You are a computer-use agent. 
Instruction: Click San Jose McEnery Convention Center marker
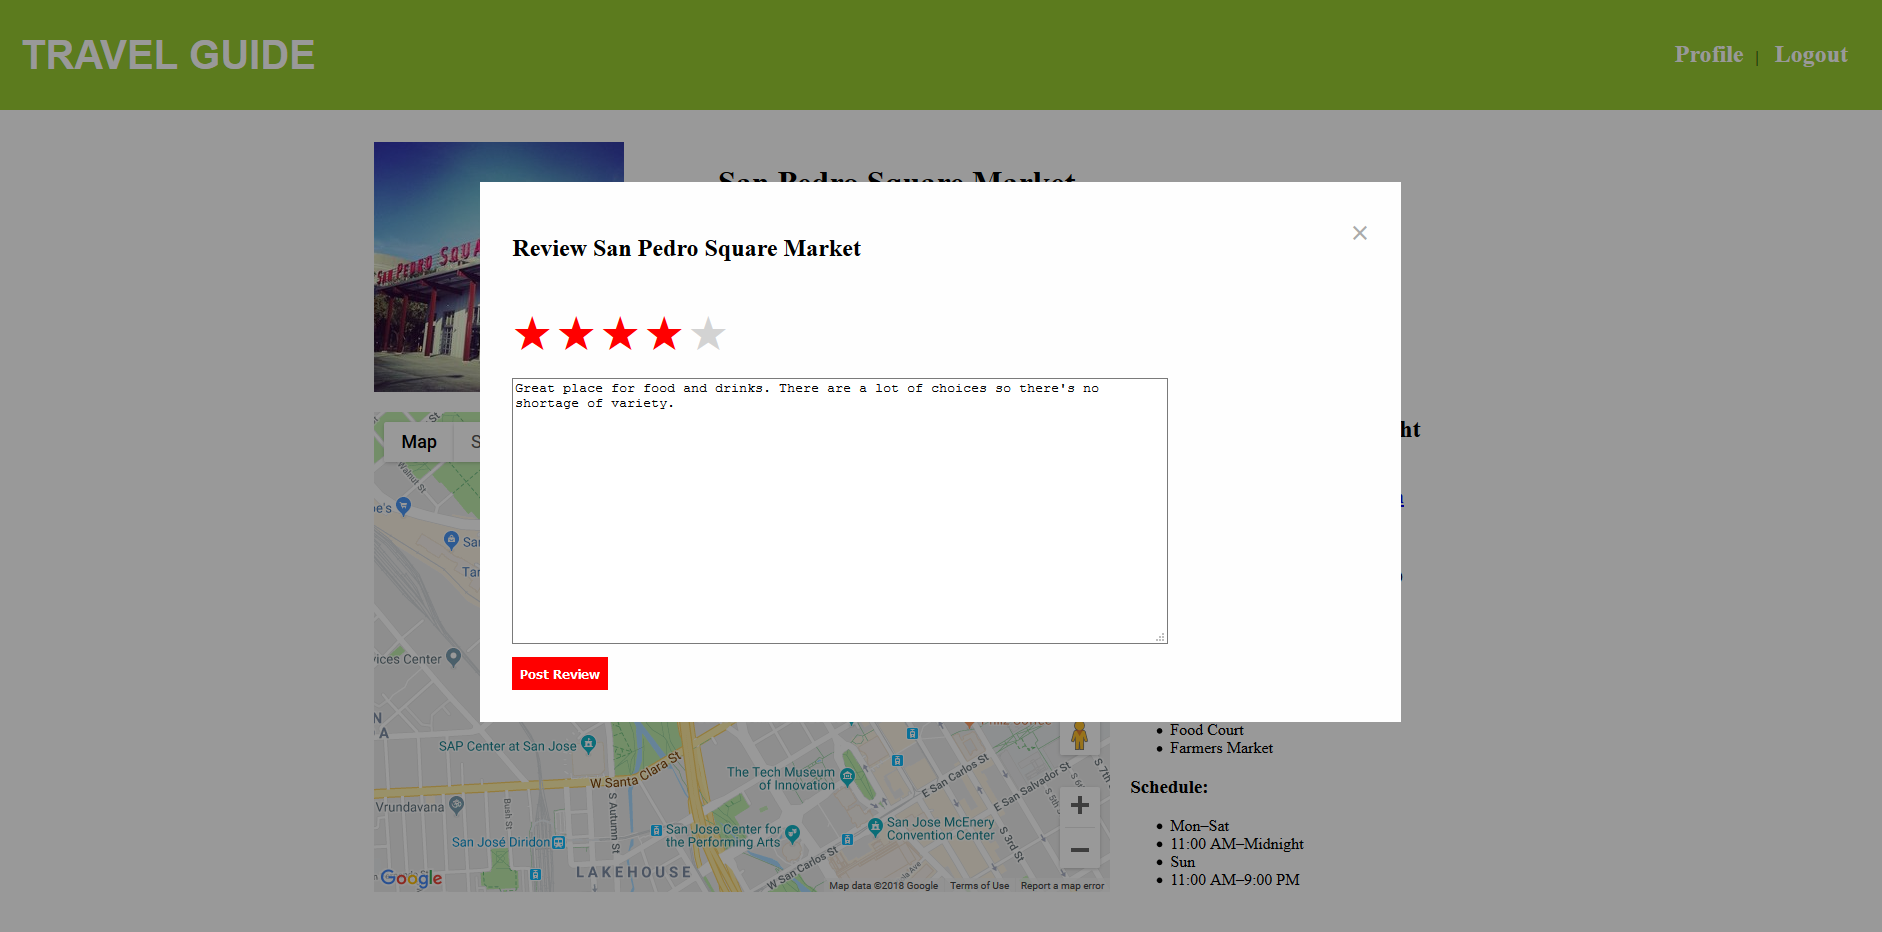click(875, 827)
